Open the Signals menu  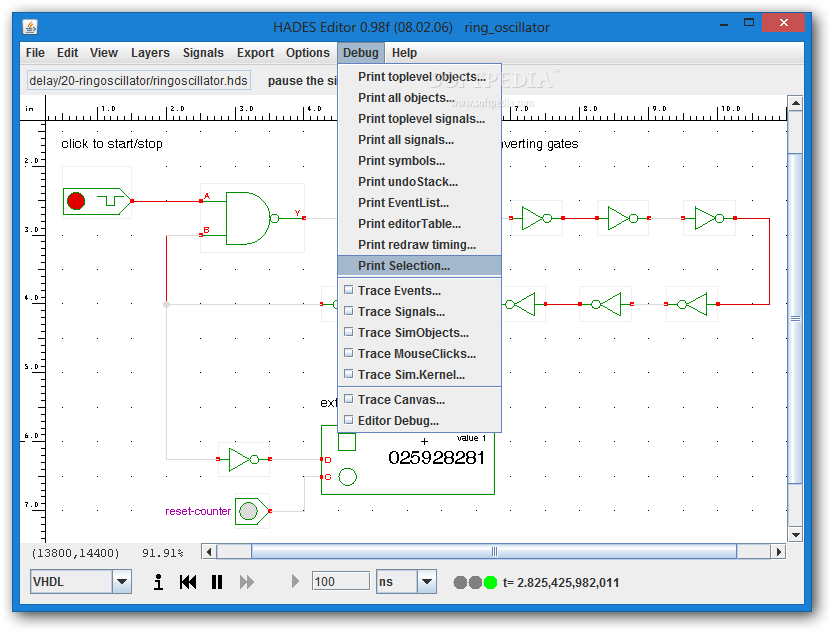[203, 53]
